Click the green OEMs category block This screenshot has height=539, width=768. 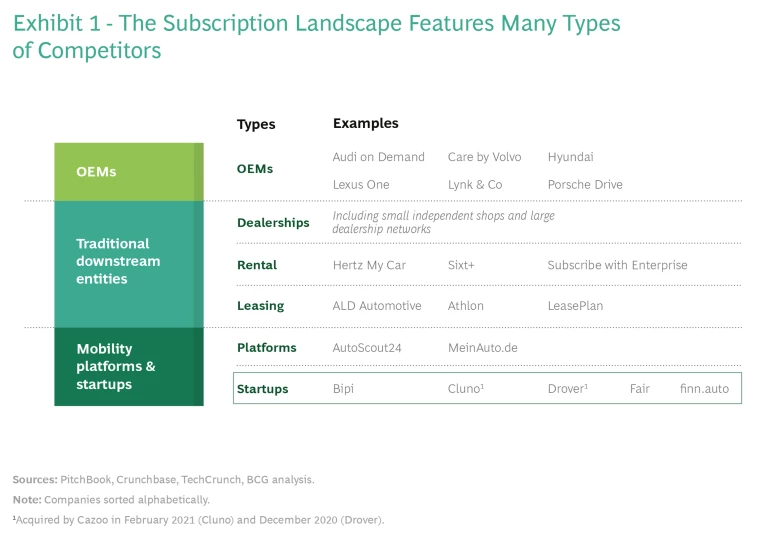(128, 171)
